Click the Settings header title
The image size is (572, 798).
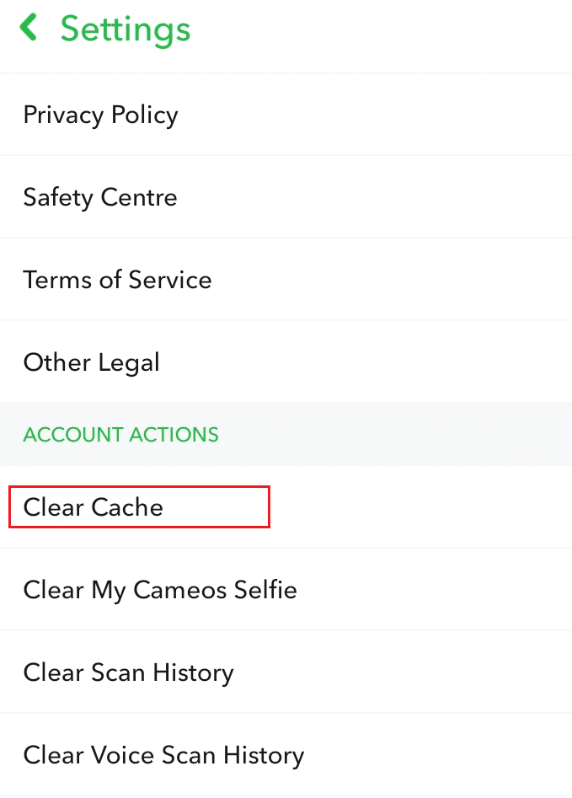125,30
